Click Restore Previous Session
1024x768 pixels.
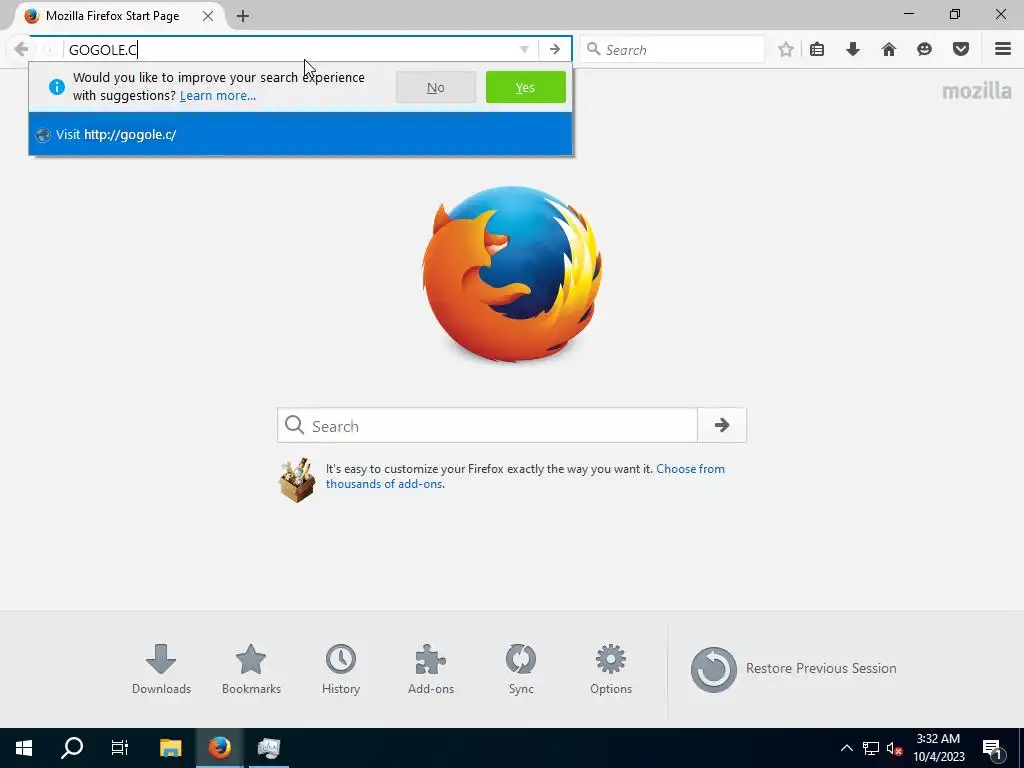[x=793, y=669]
